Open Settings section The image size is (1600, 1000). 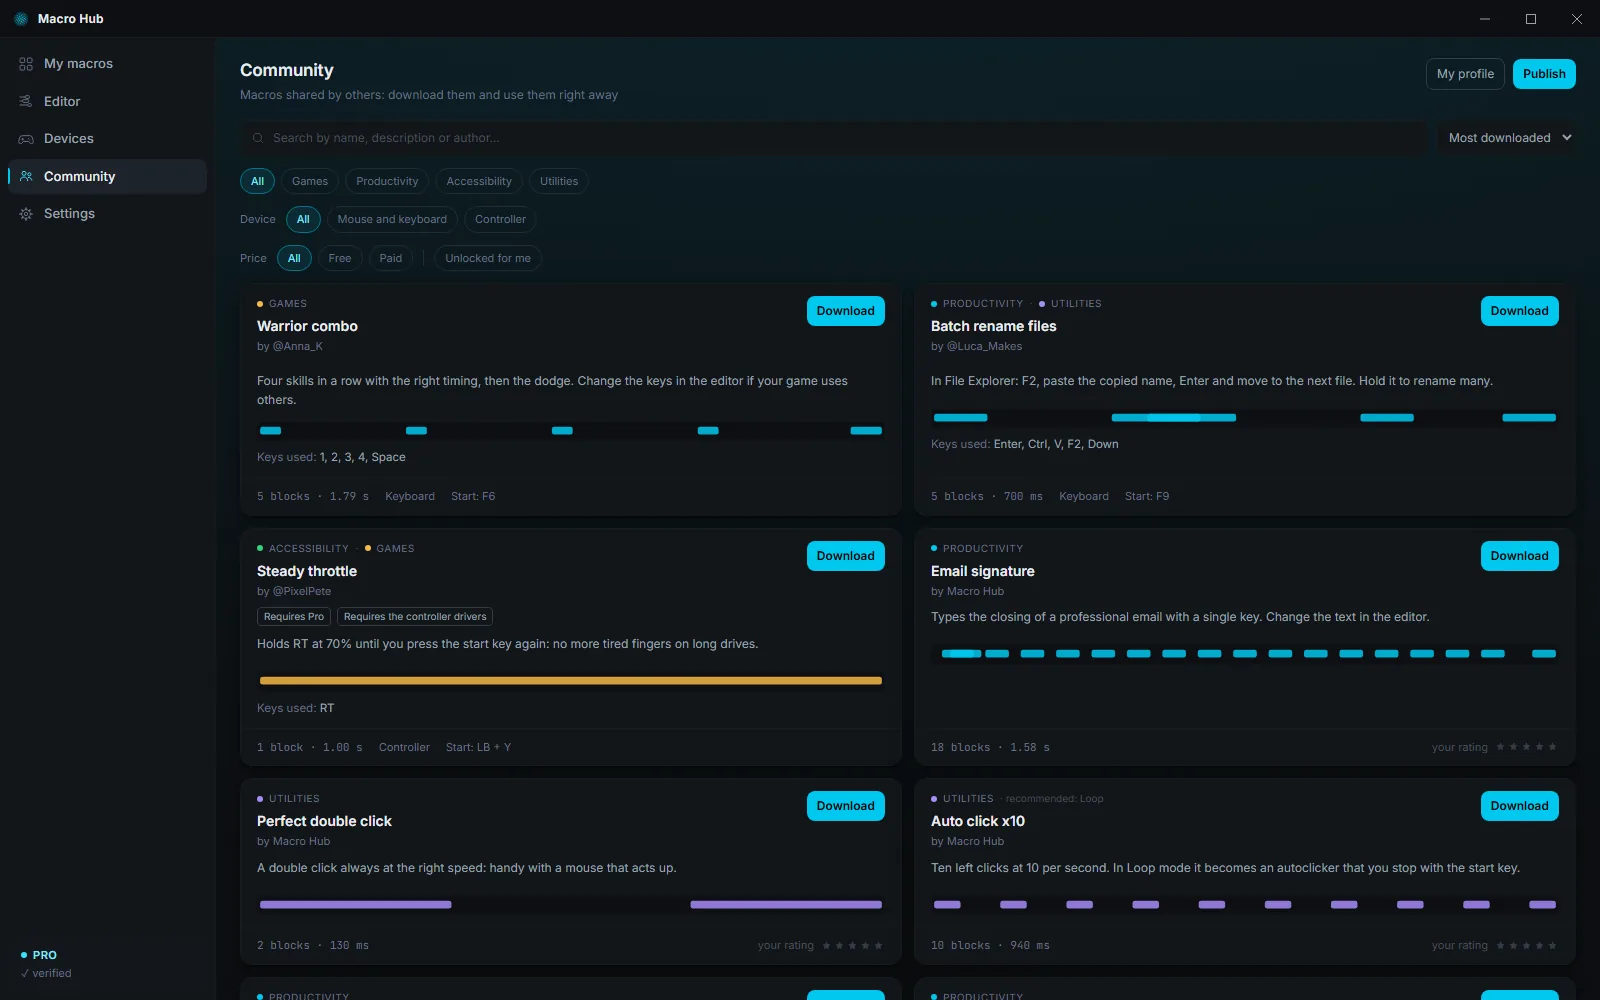[x=107, y=214]
